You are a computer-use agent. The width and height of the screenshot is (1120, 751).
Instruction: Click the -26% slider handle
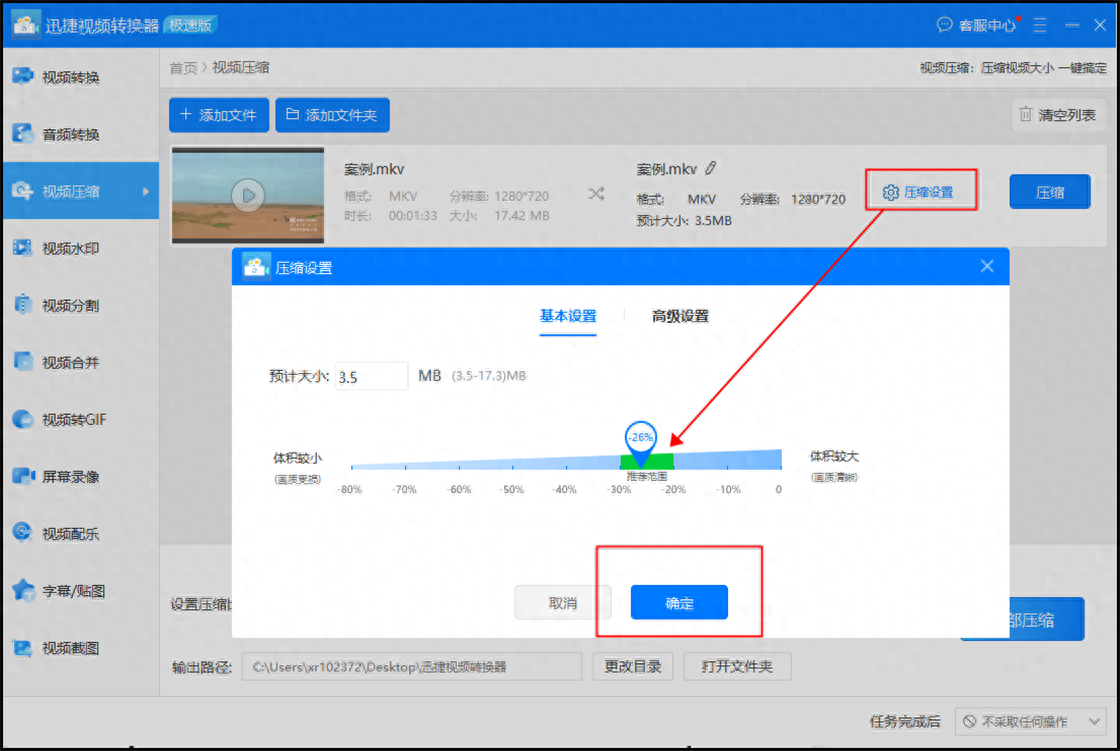tap(640, 440)
